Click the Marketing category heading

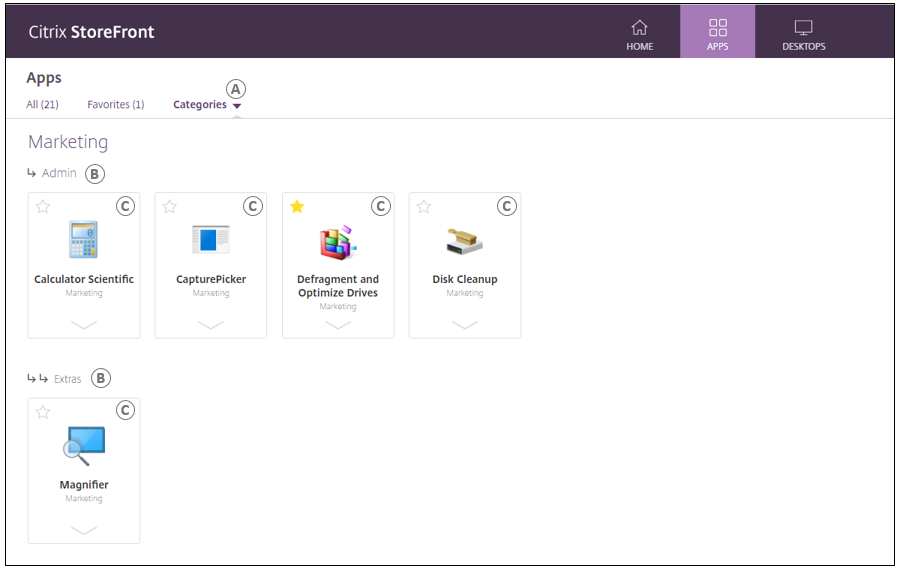click(x=68, y=142)
